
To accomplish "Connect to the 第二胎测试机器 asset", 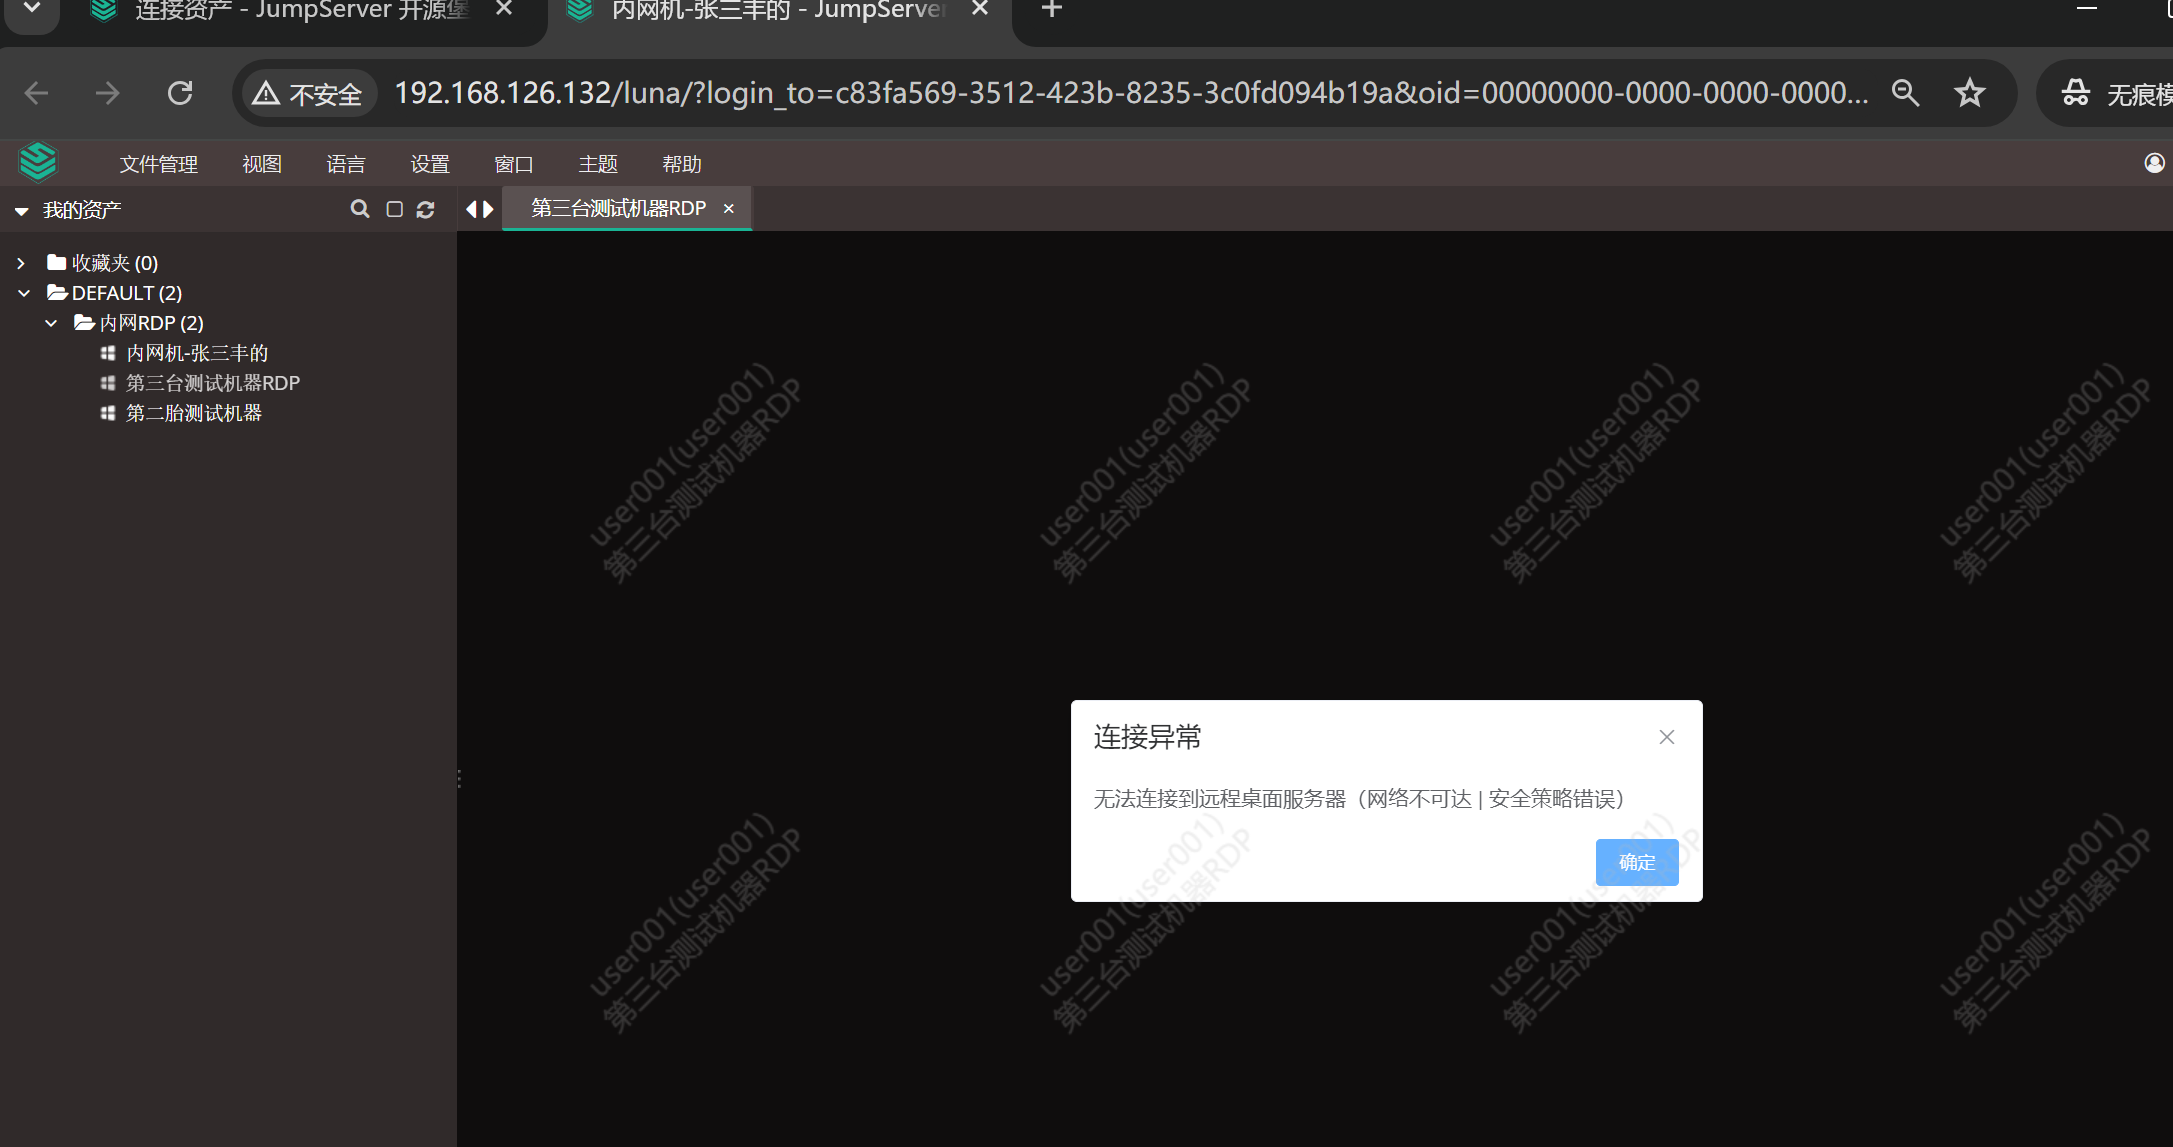I will pyautogui.click(x=193, y=413).
